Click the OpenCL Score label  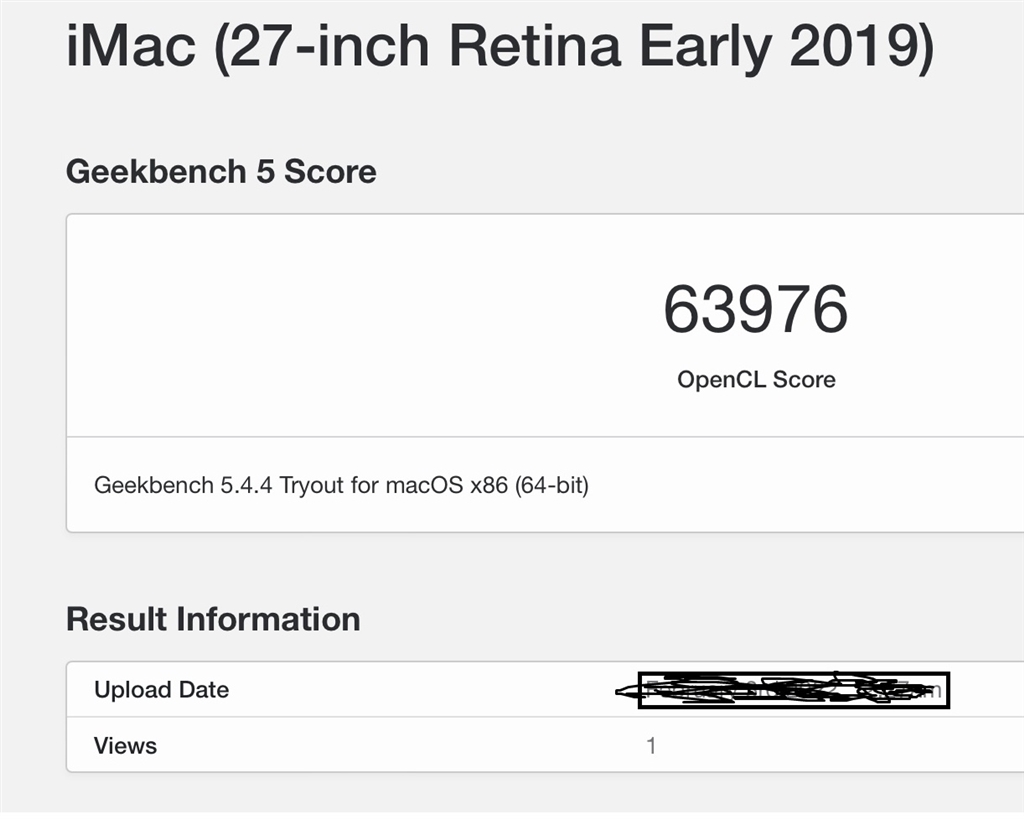756,379
